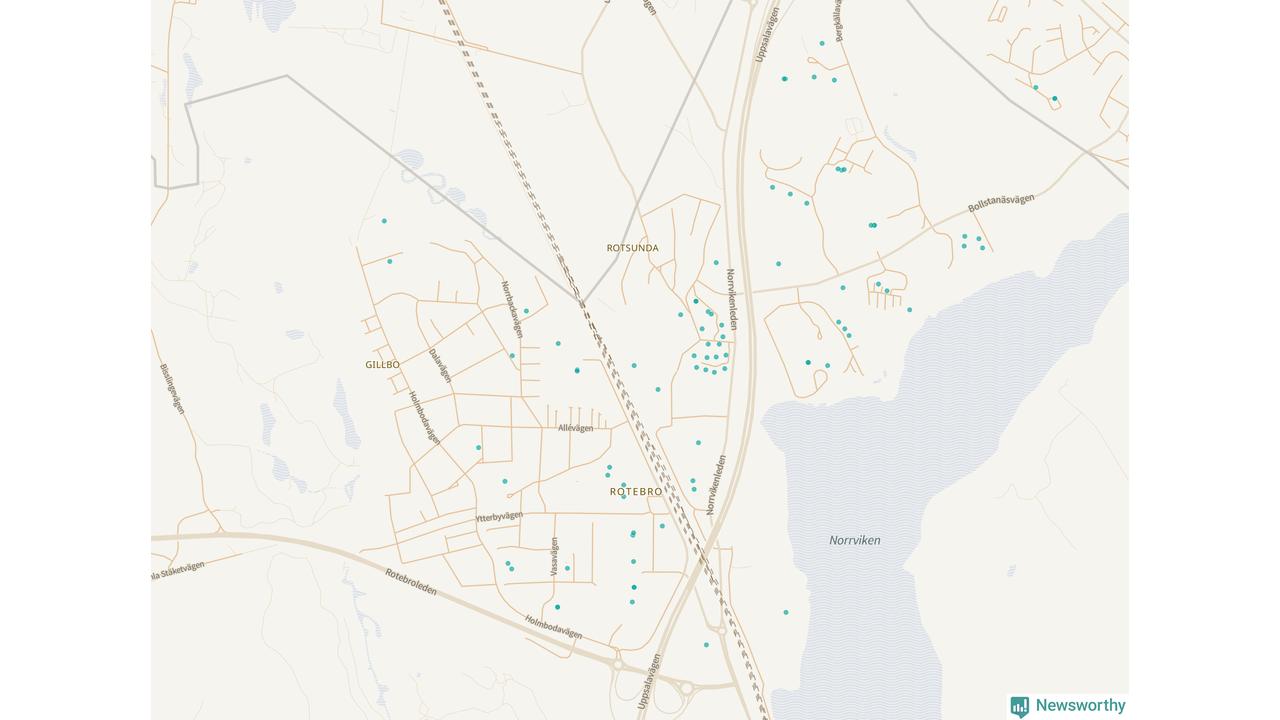Viewport: 1280px width, 720px height.
Task: Select the Dalavägen street label
Action: coord(440,365)
